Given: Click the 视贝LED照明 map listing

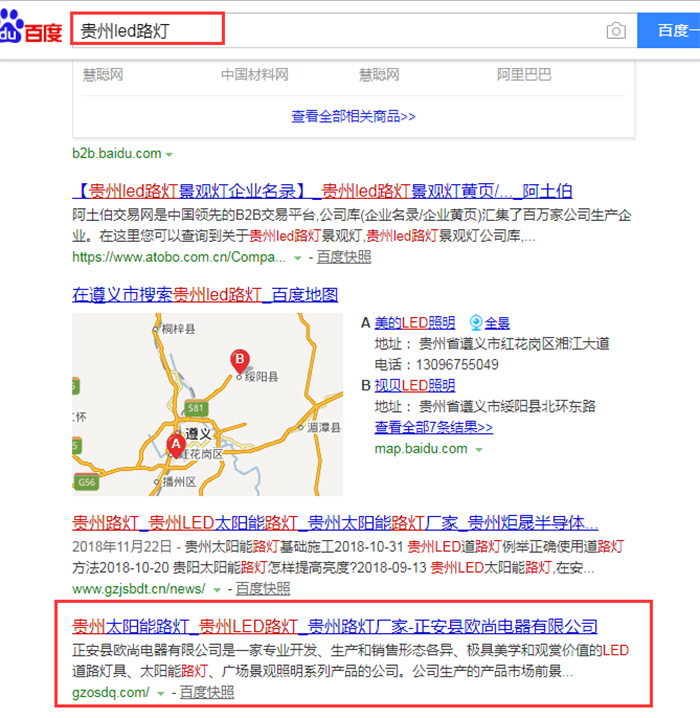Looking at the screenshot, I should 414,385.
